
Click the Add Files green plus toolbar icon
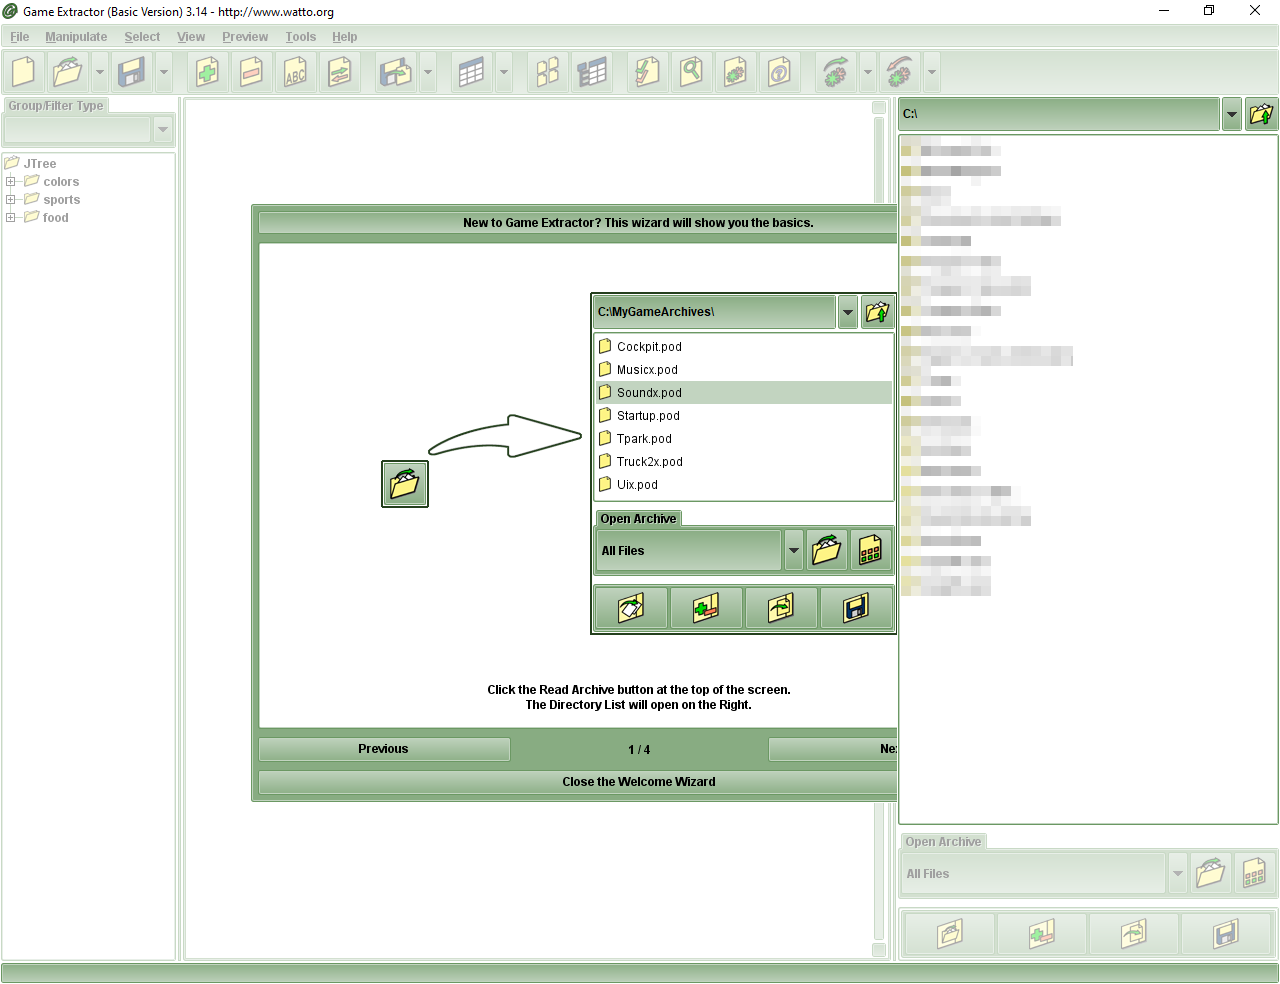pos(208,72)
